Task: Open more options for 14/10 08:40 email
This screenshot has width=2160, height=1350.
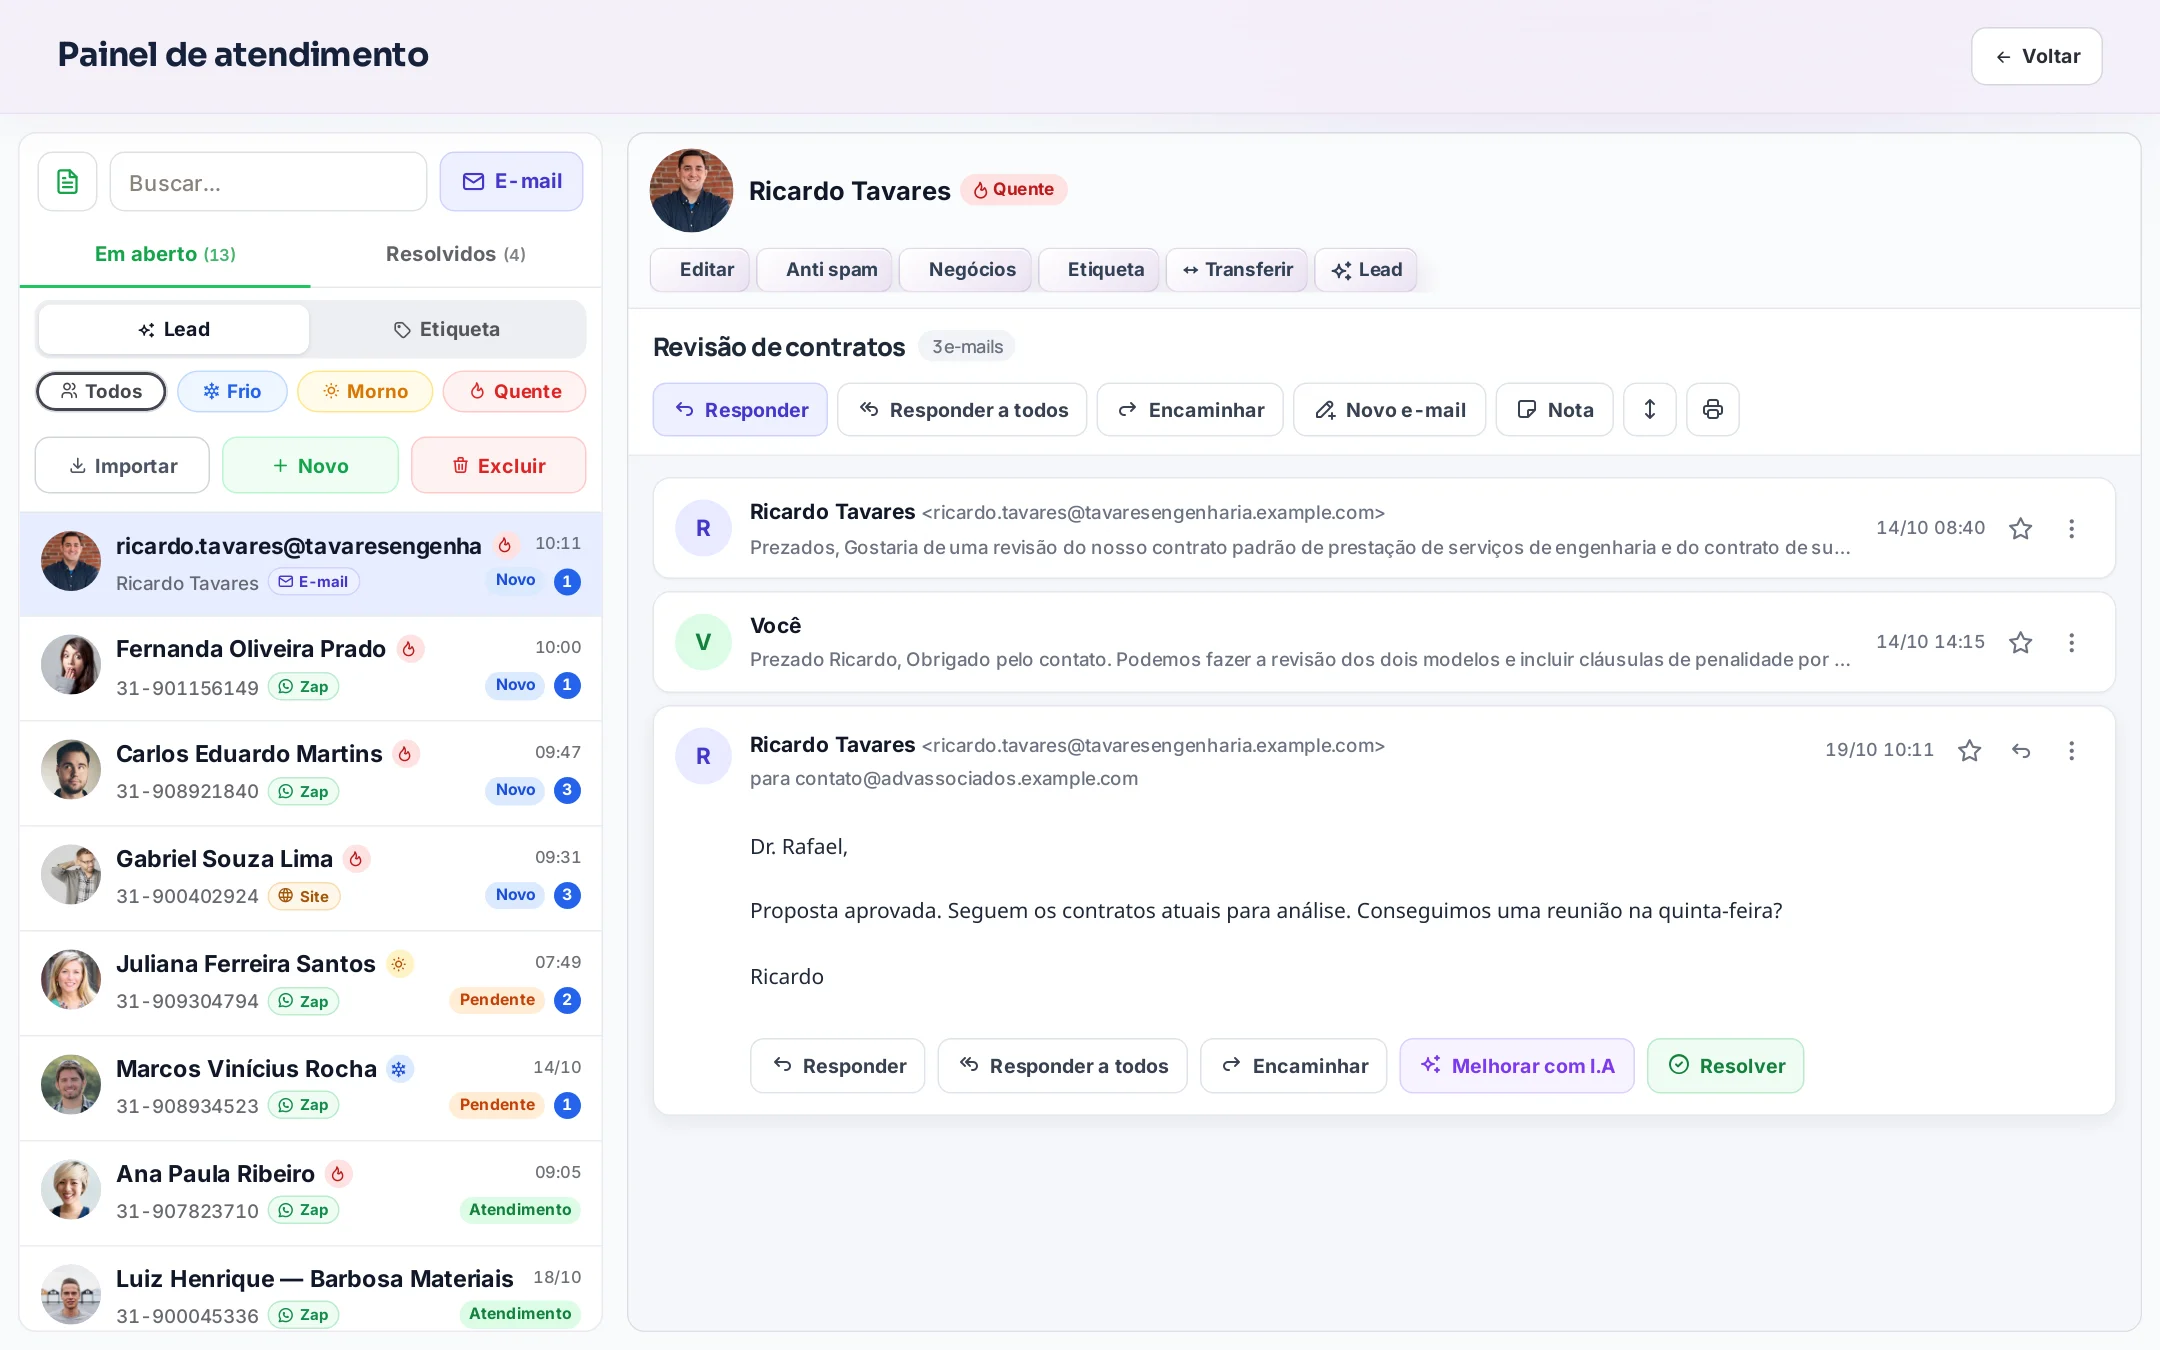Action: click(2071, 528)
